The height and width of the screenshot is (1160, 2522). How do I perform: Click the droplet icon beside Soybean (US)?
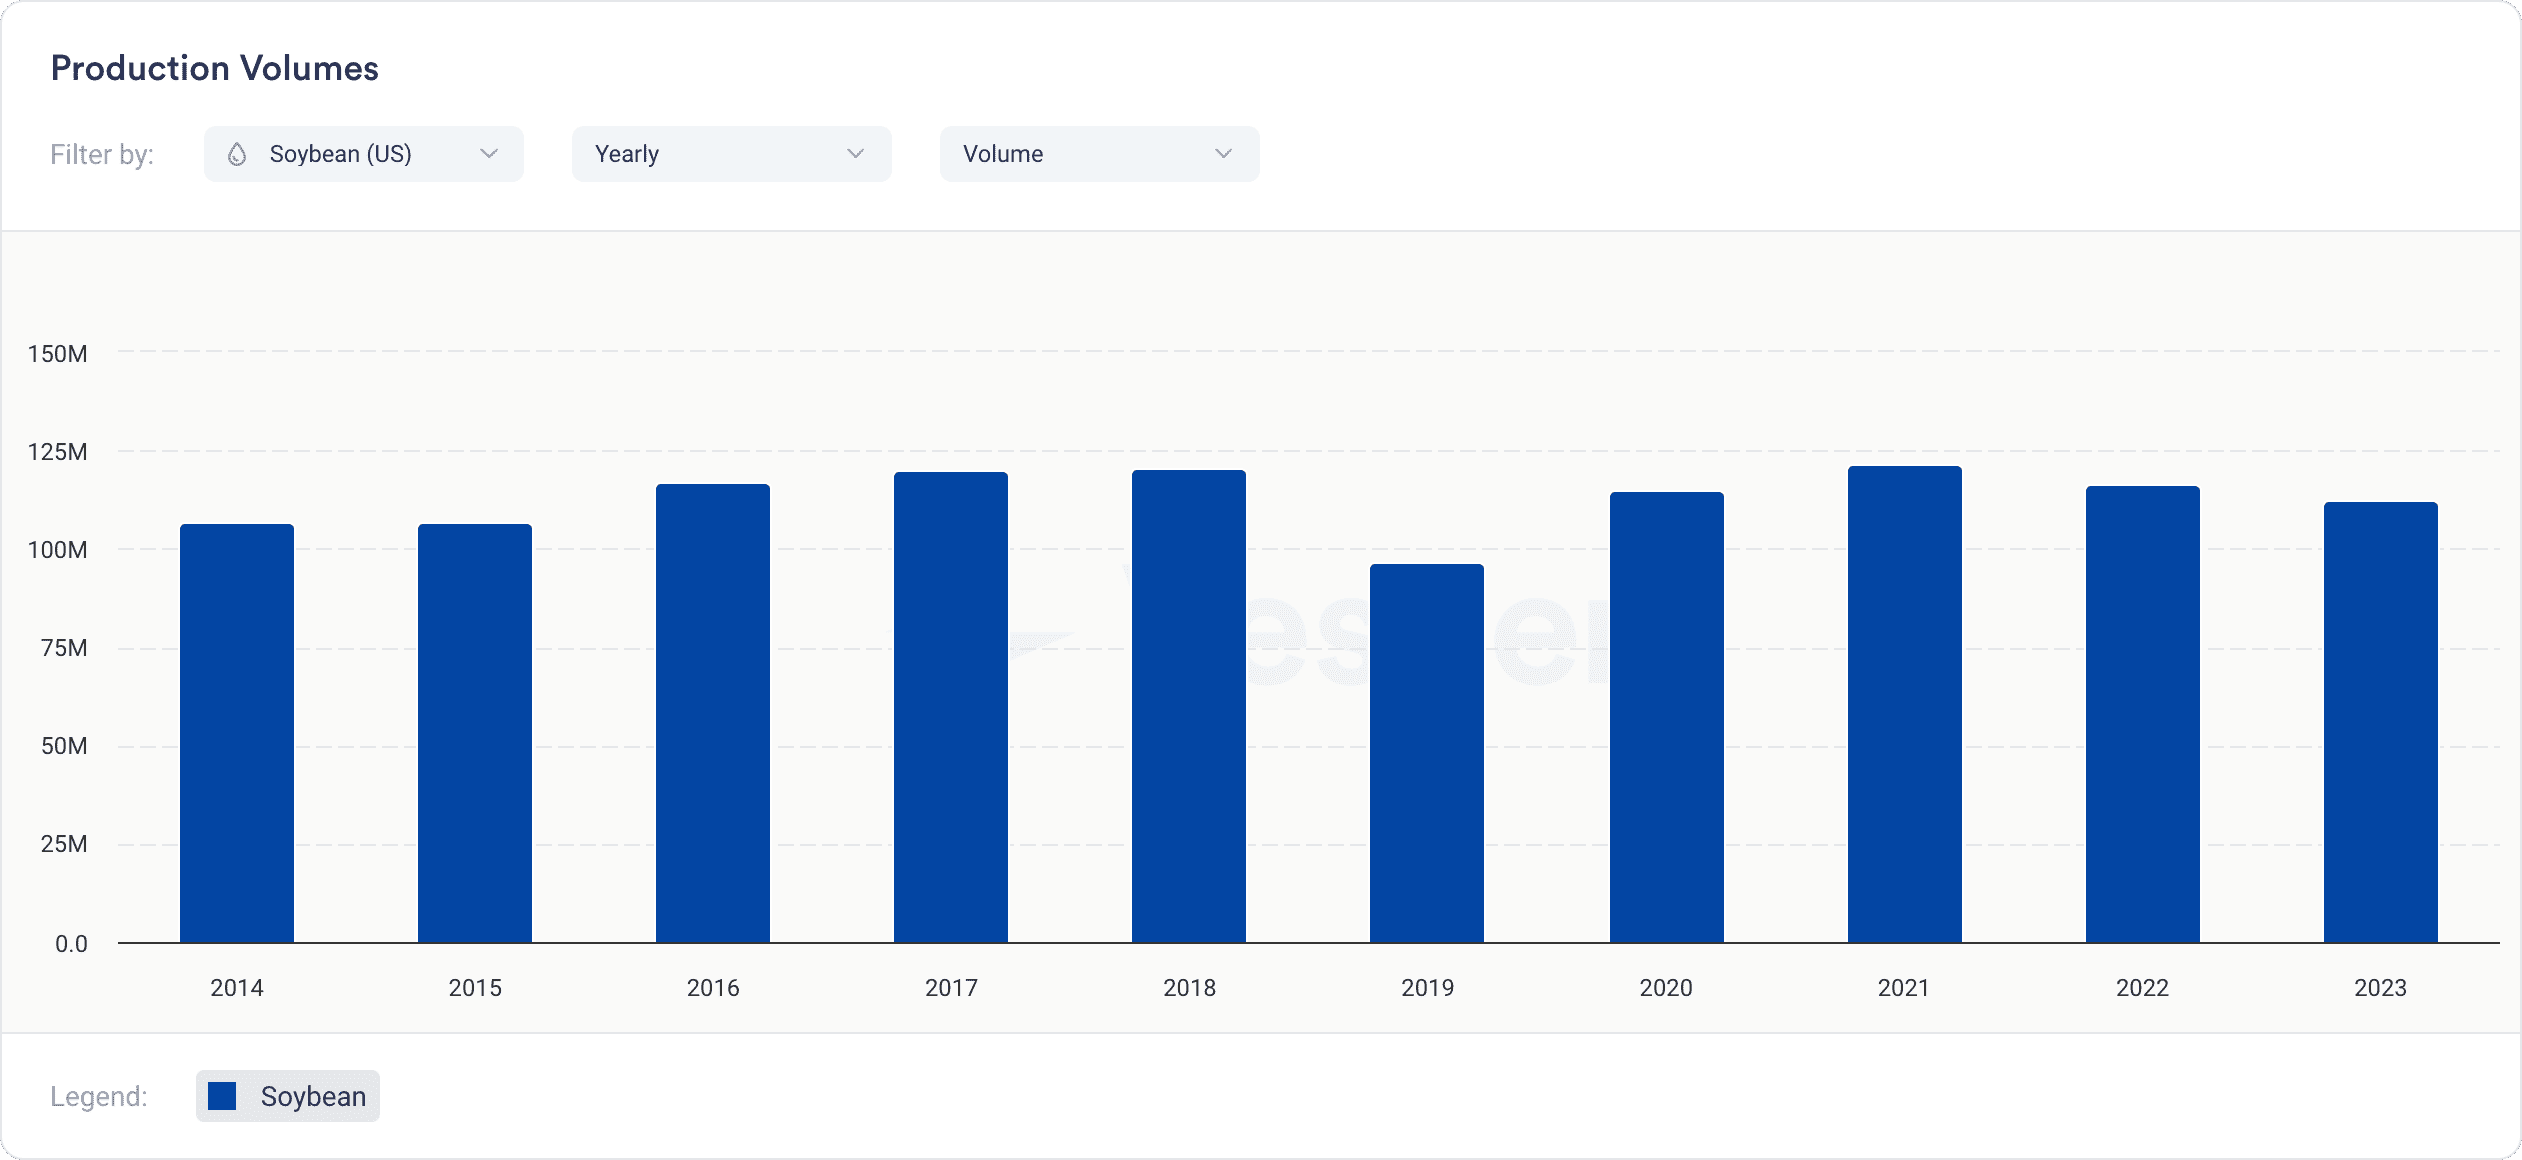tap(237, 154)
